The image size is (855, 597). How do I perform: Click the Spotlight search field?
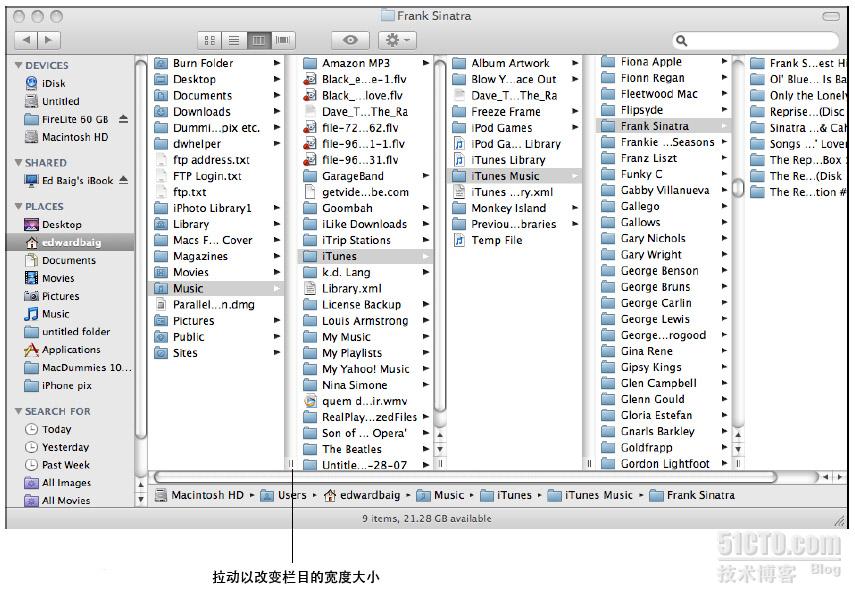click(x=756, y=40)
